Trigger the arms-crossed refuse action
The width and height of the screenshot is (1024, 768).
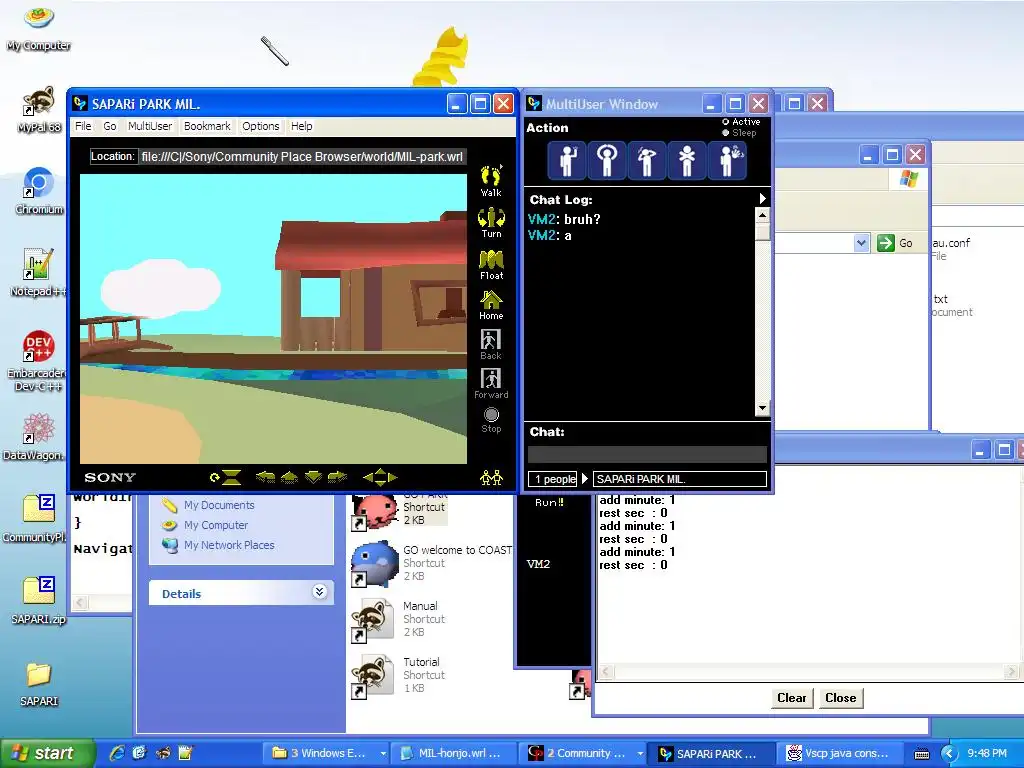coord(686,160)
